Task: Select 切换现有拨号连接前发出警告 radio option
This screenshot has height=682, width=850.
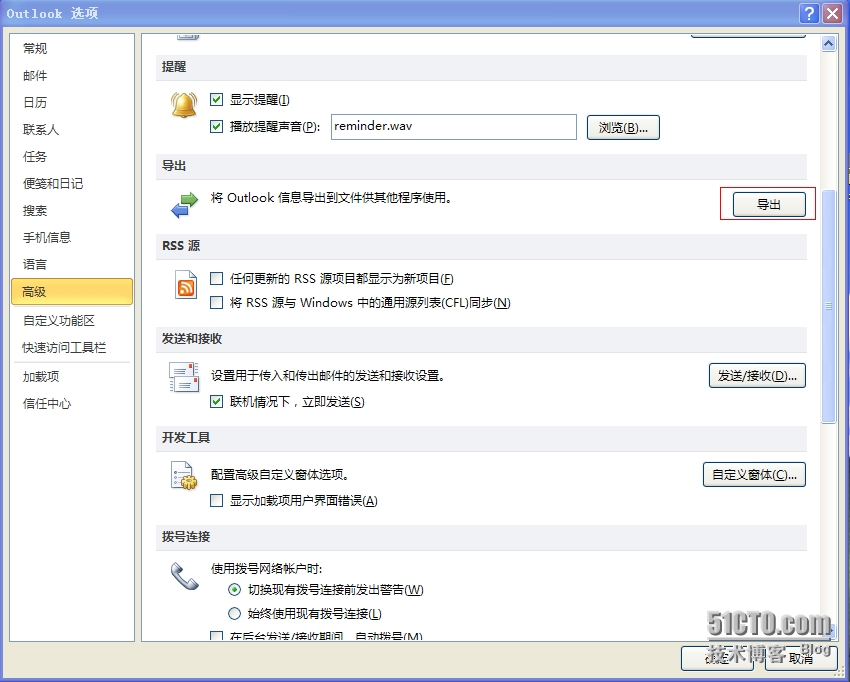Action: (234, 589)
